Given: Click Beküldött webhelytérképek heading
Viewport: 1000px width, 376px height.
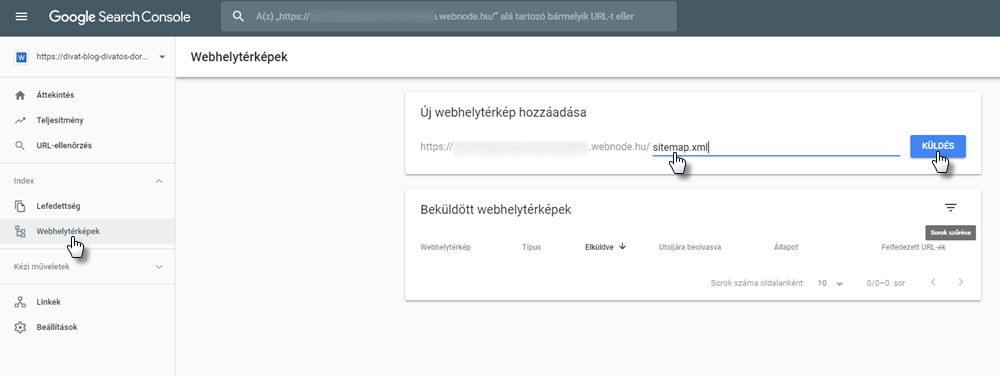Looking at the screenshot, I should 496,209.
